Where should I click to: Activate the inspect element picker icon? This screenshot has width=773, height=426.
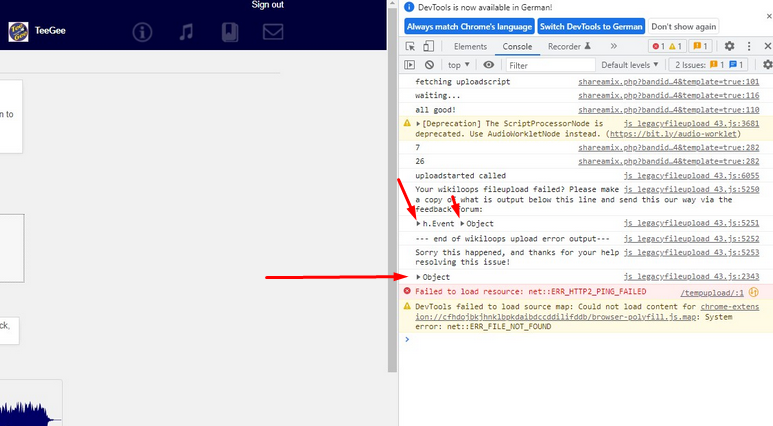coord(410,46)
